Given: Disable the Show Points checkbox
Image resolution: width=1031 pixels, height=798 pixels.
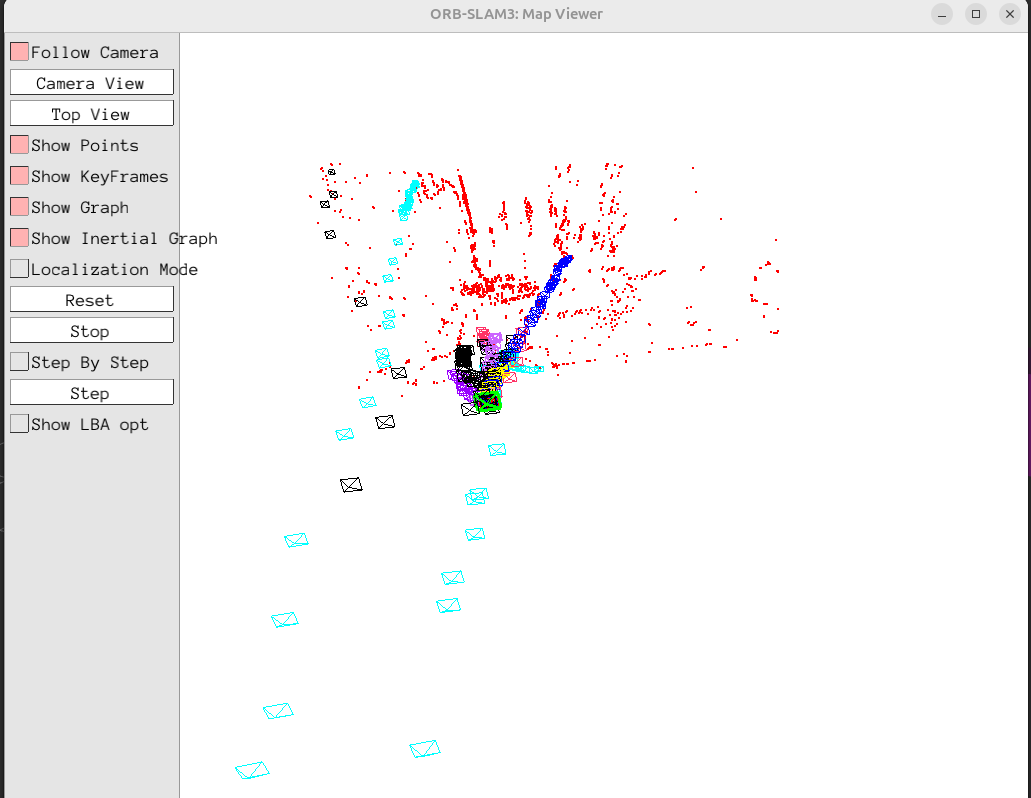Looking at the screenshot, I should tap(20, 145).
